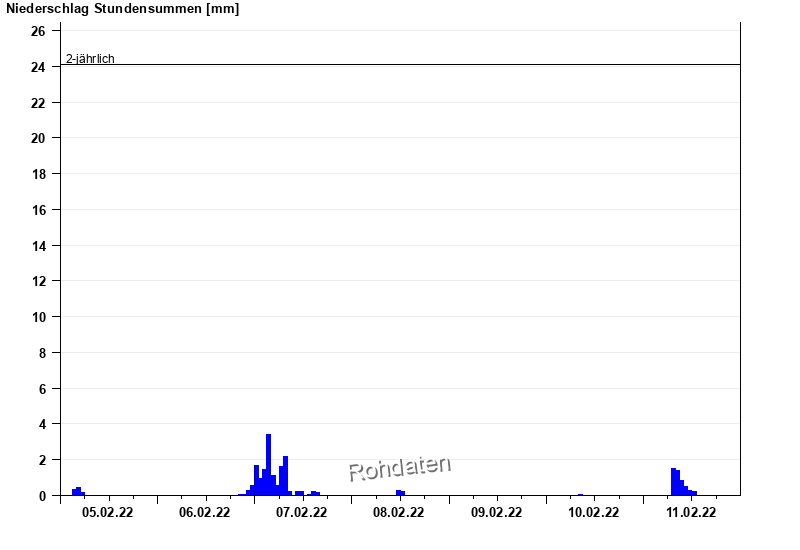Image resolution: width=800 pixels, height=550 pixels.
Task: Click the Rohdaten watermark text
Action: (400, 467)
